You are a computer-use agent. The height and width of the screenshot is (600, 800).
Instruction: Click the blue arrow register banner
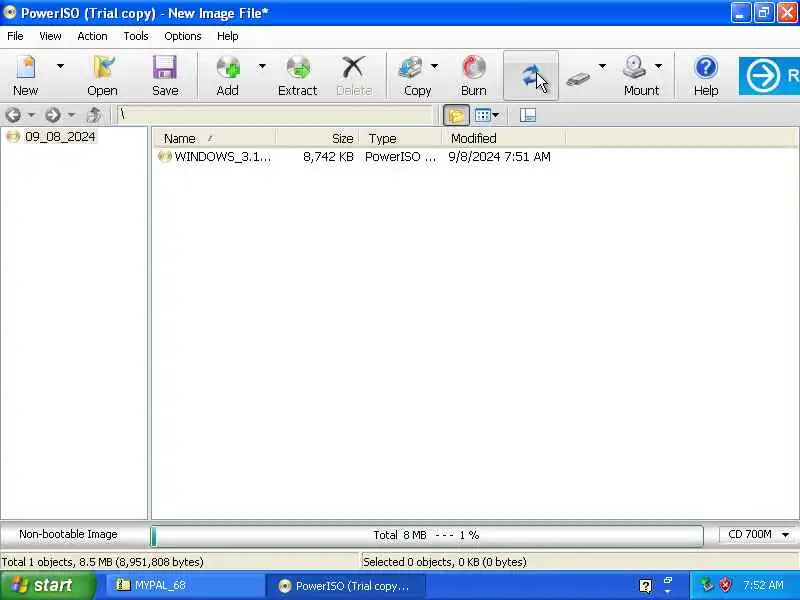click(x=769, y=76)
